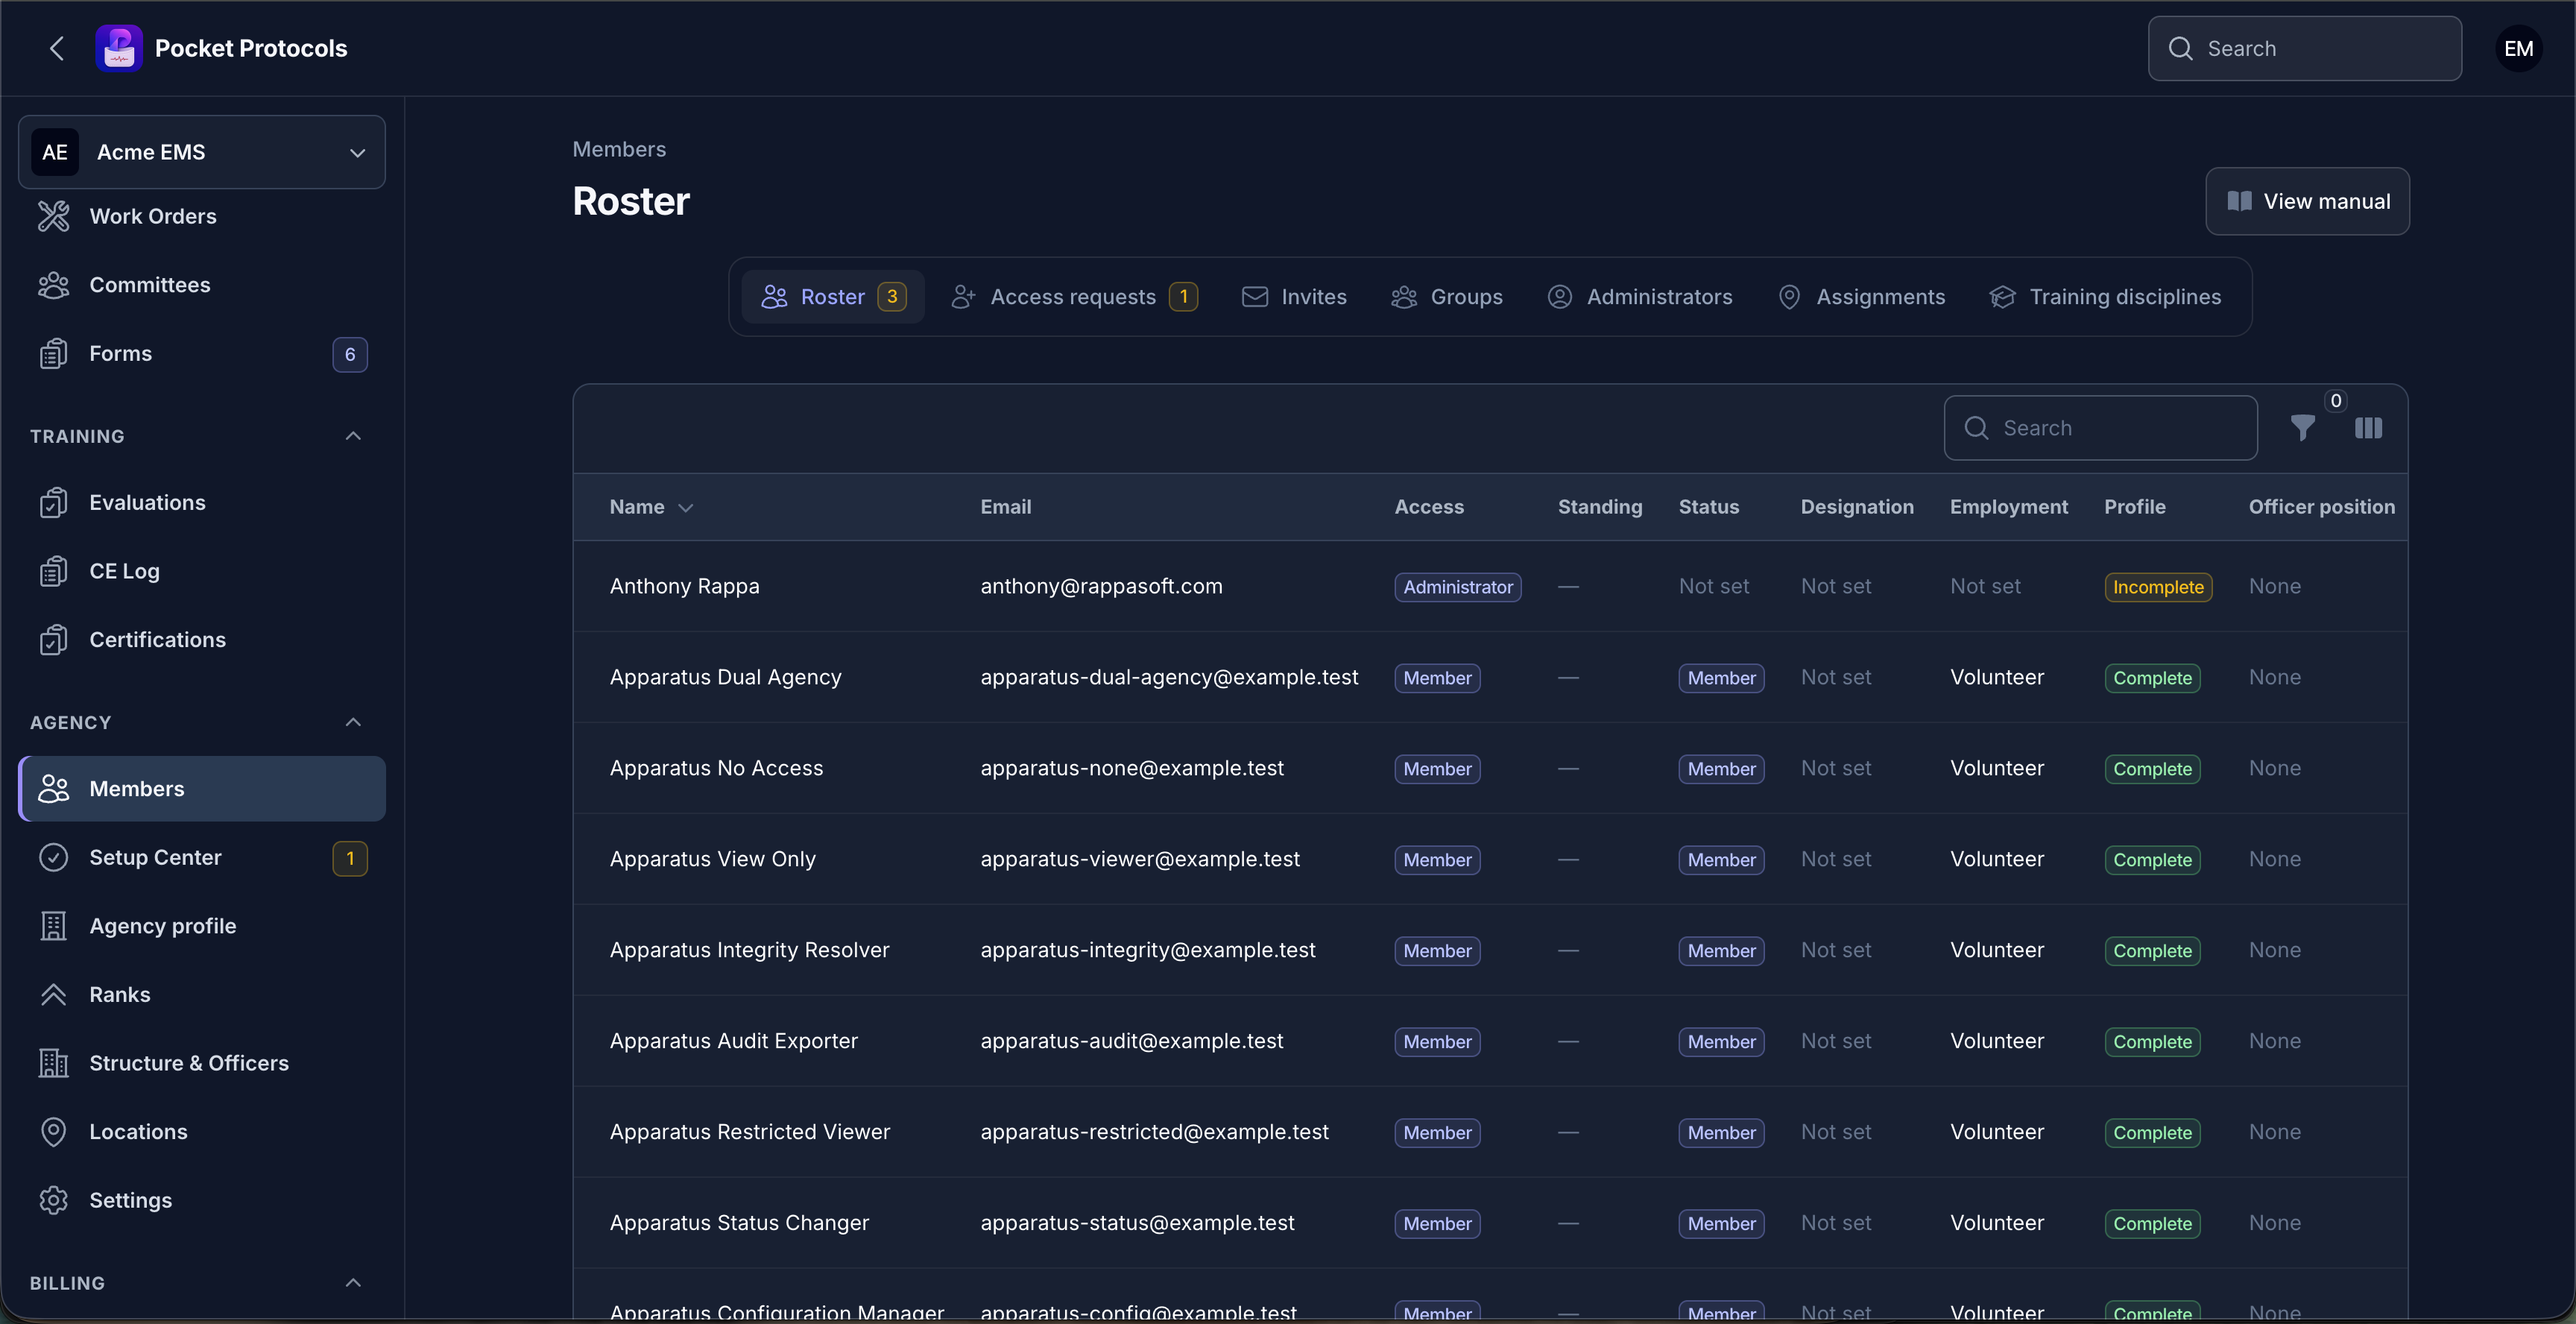Screen dimensions: 2576x1324
Task: Open the column visibility icon
Action: 2368,428
